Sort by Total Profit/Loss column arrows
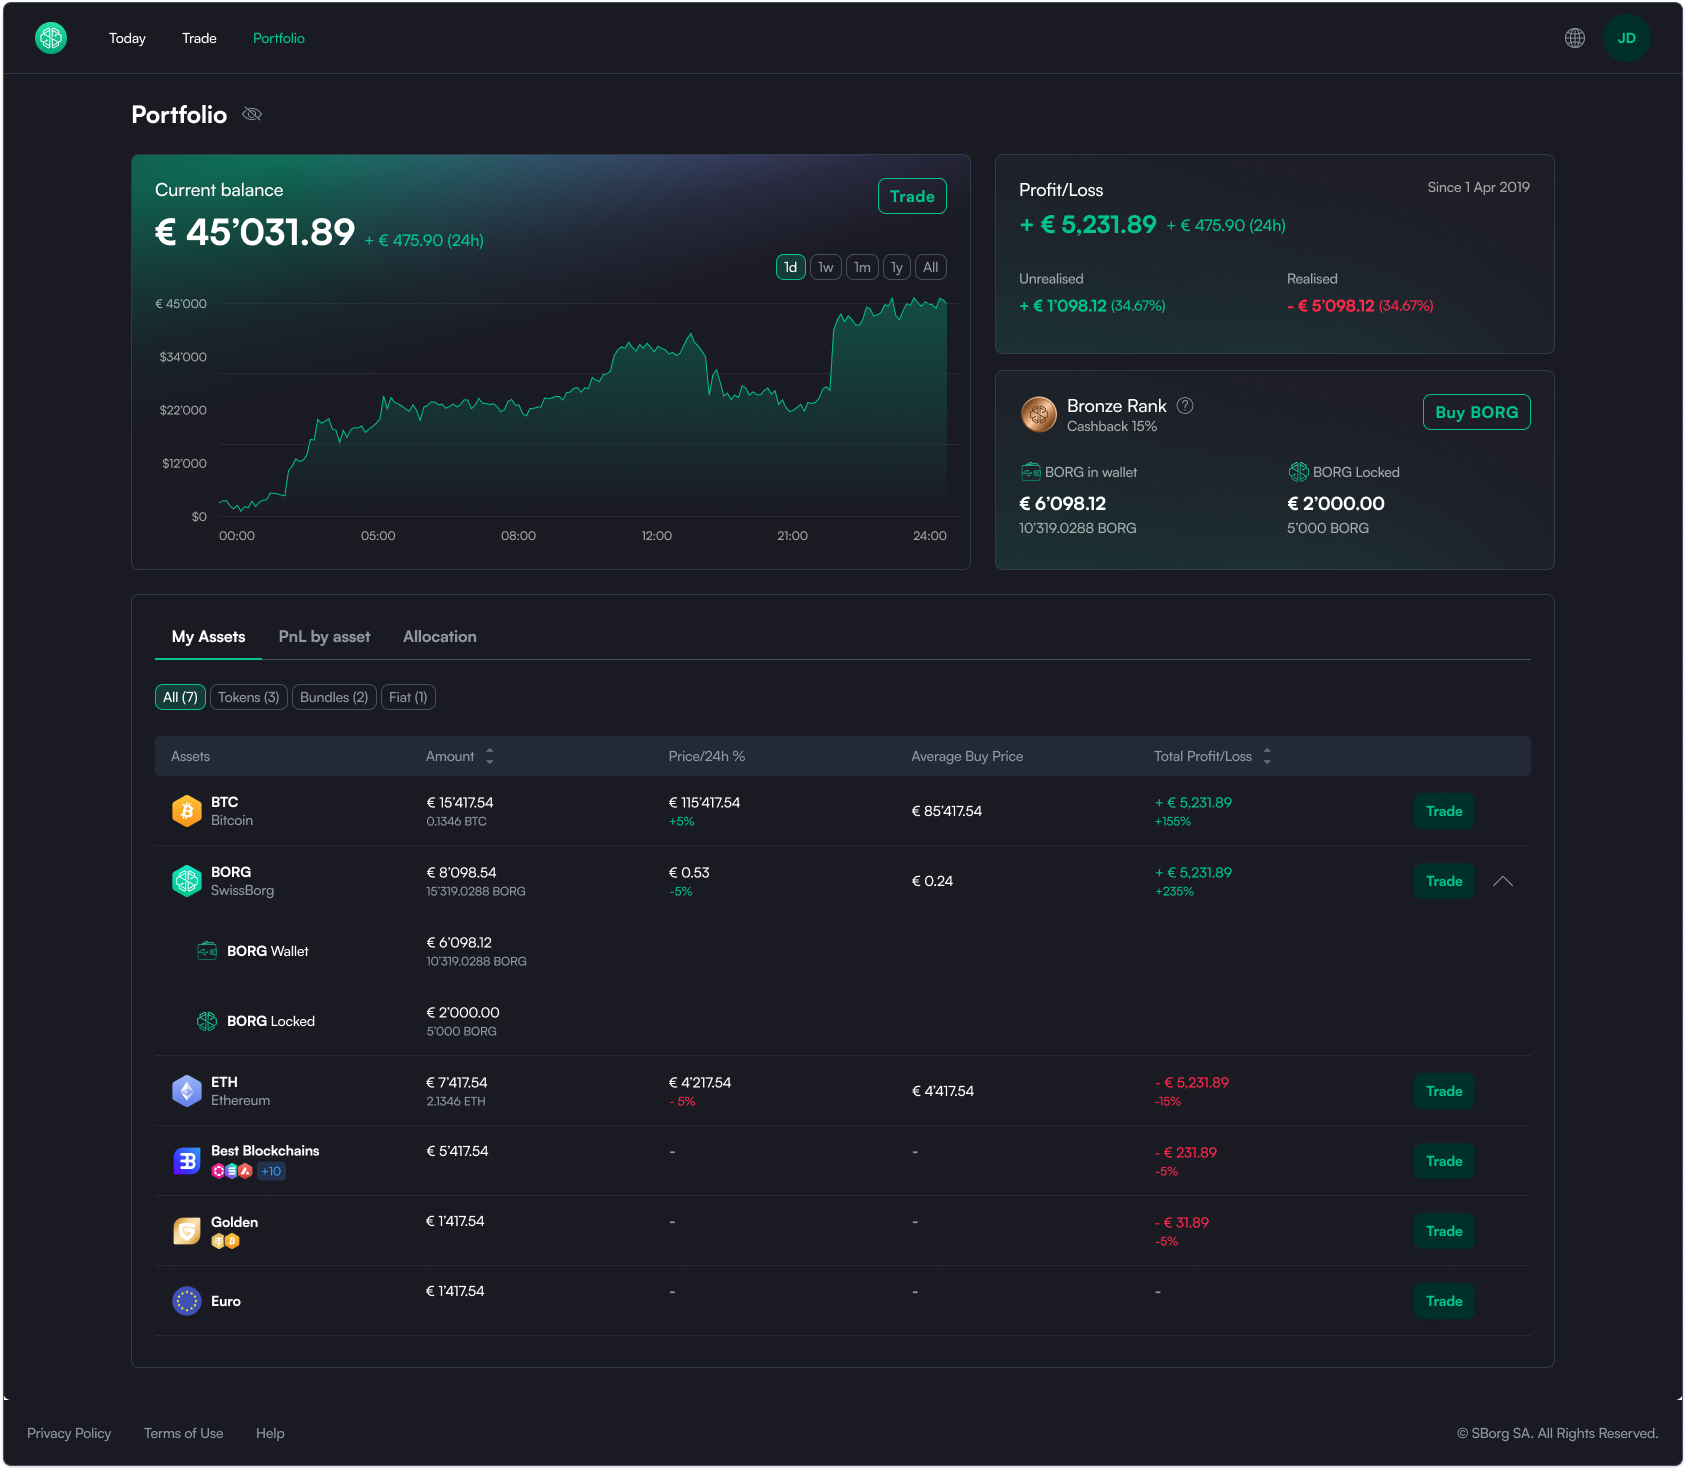This screenshot has width=1686, height=1470. 1267,756
